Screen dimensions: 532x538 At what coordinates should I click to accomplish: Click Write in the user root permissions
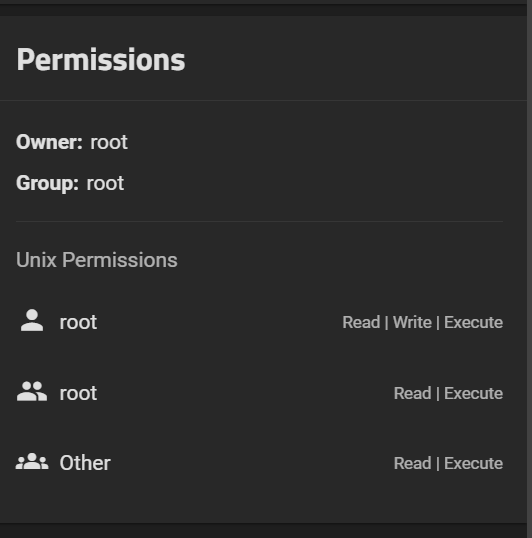coord(412,322)
